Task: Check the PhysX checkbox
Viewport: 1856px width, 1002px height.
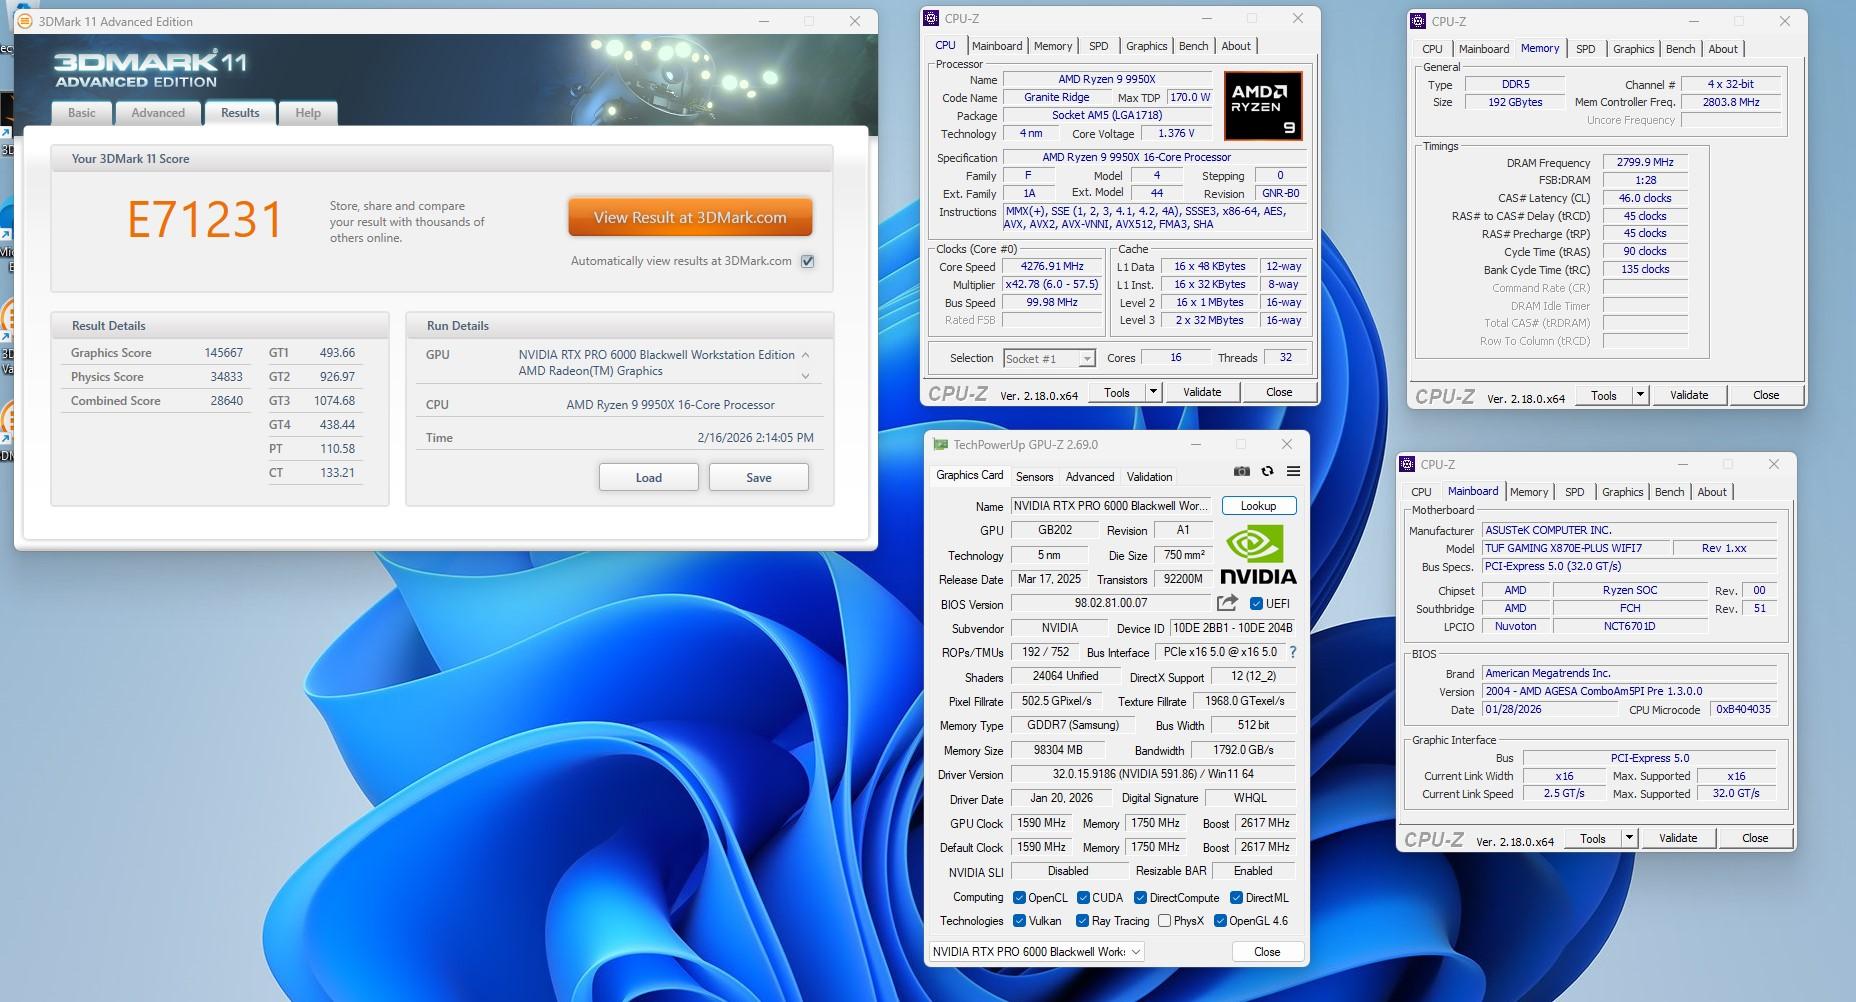Action: pos(1164,921)
